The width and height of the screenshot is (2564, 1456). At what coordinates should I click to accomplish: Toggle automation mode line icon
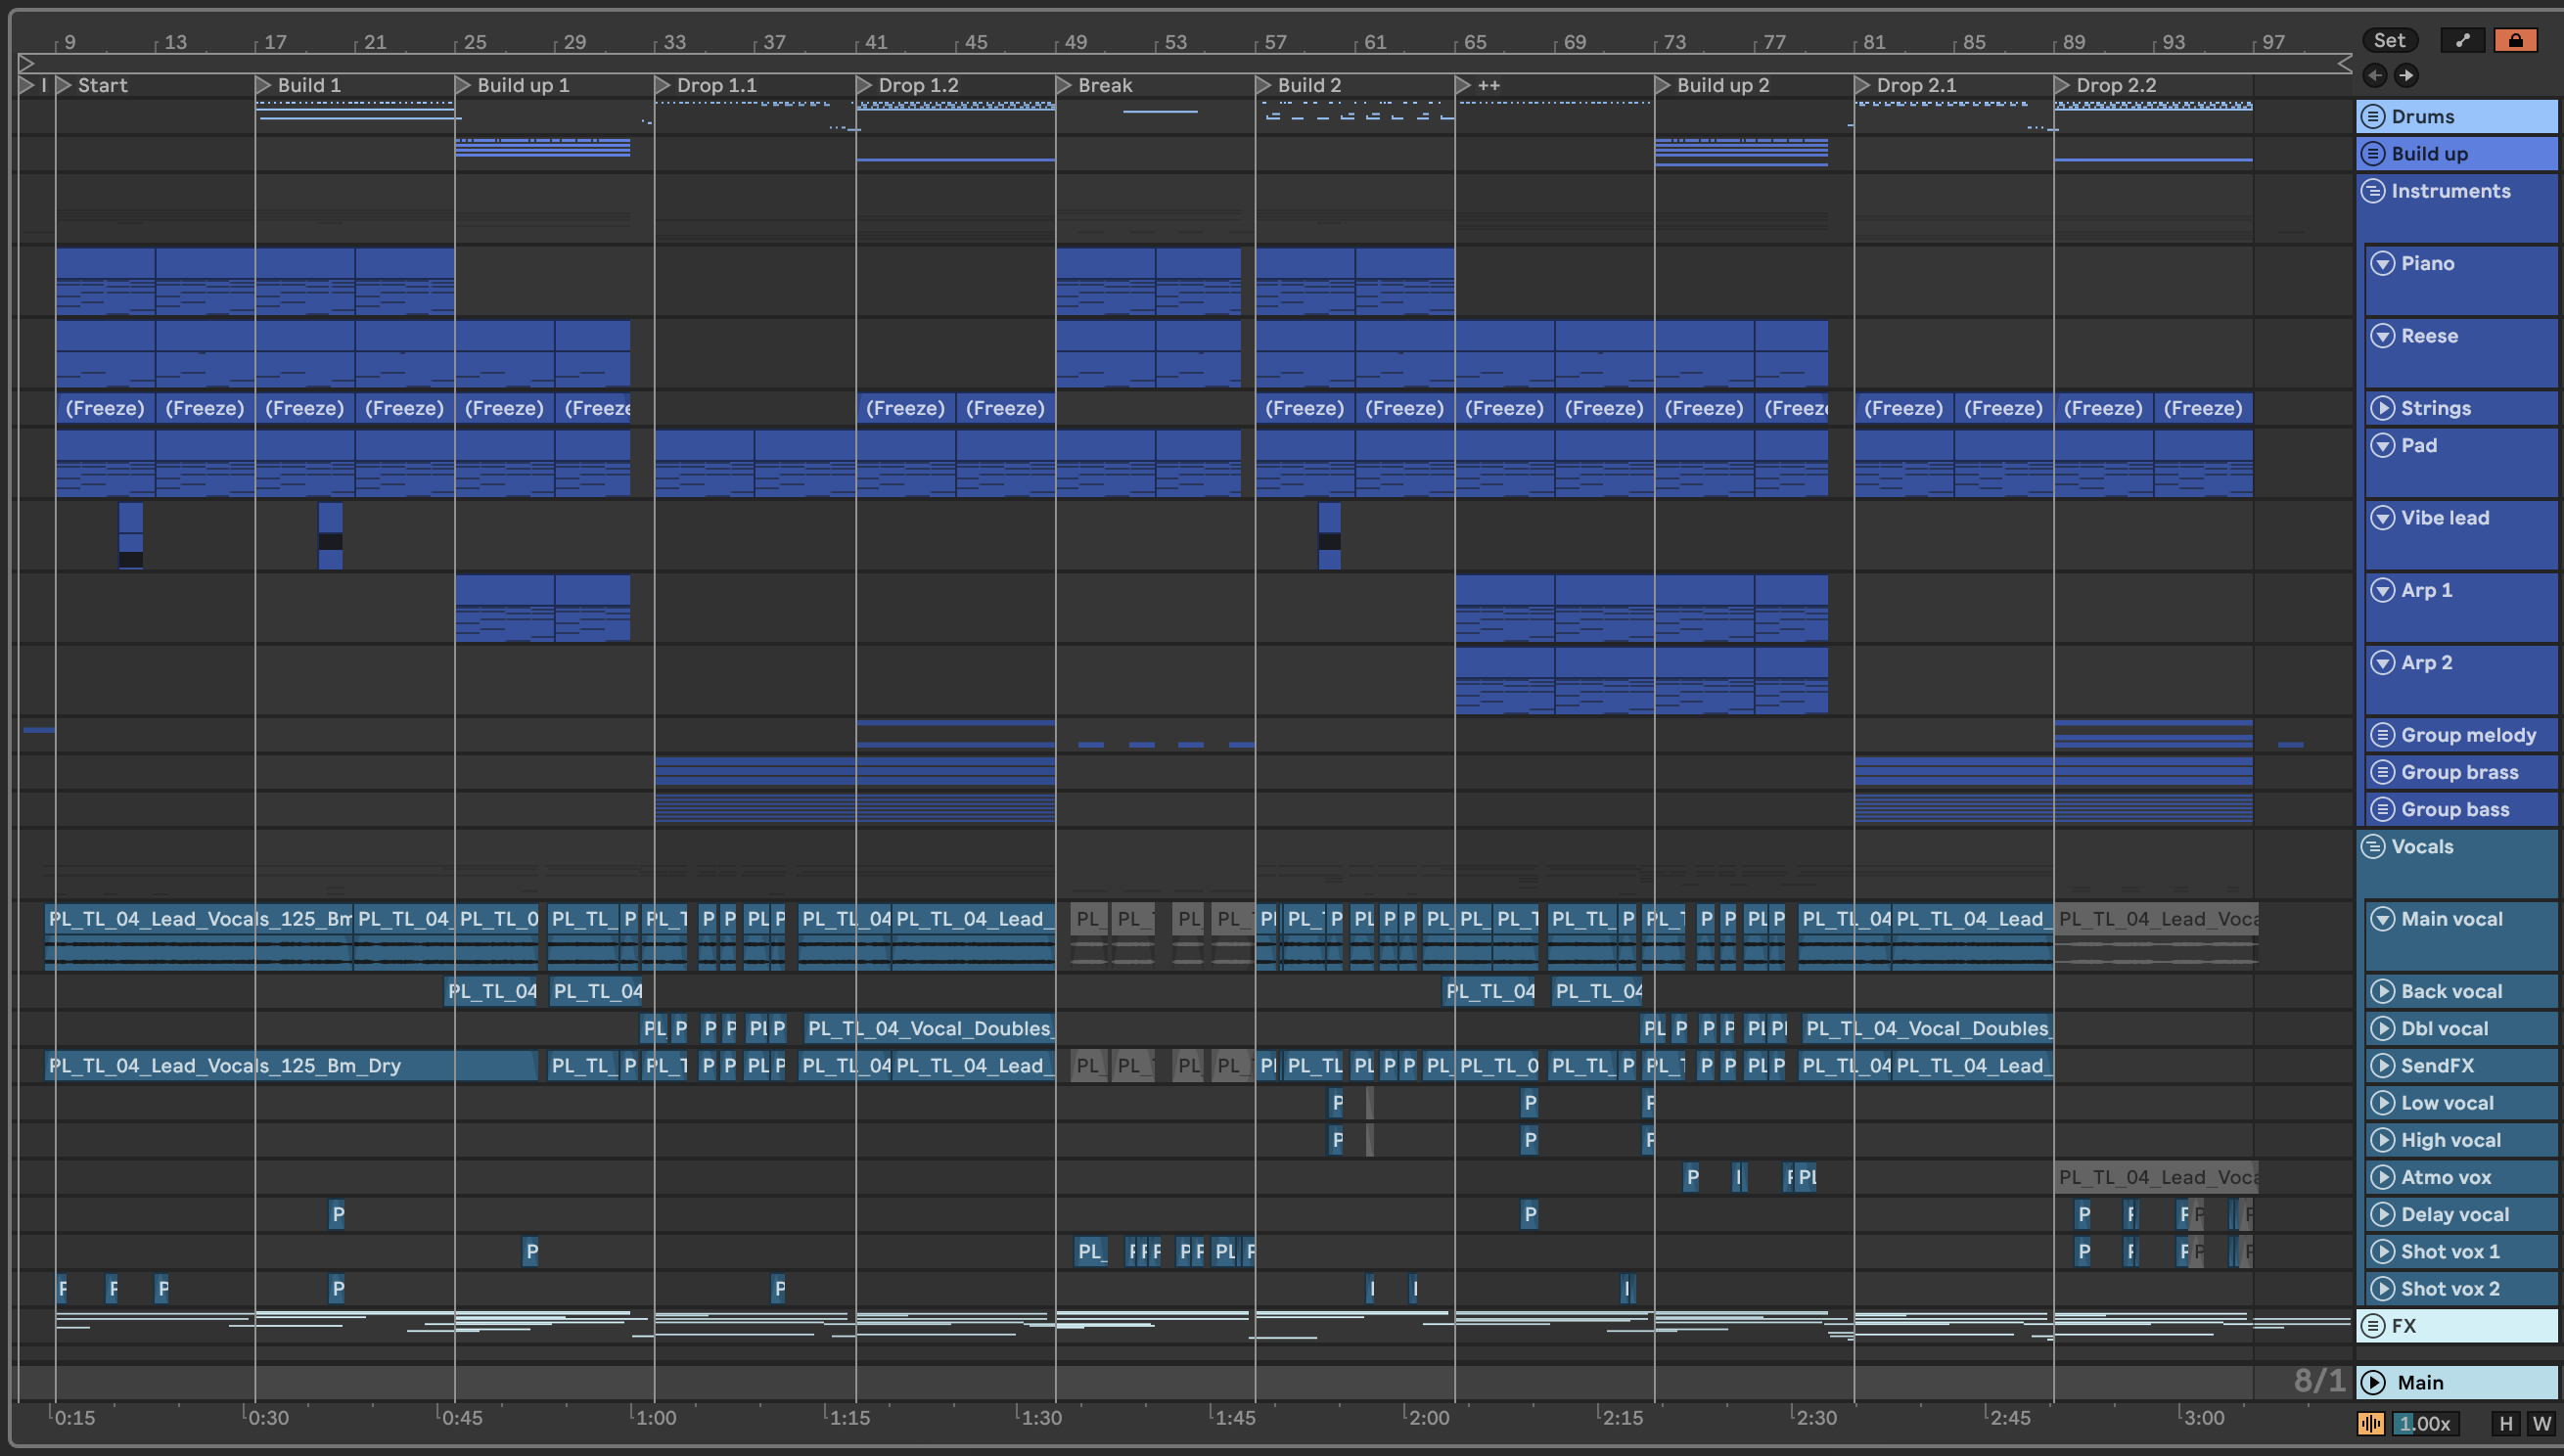click(x=2463, y=40)
